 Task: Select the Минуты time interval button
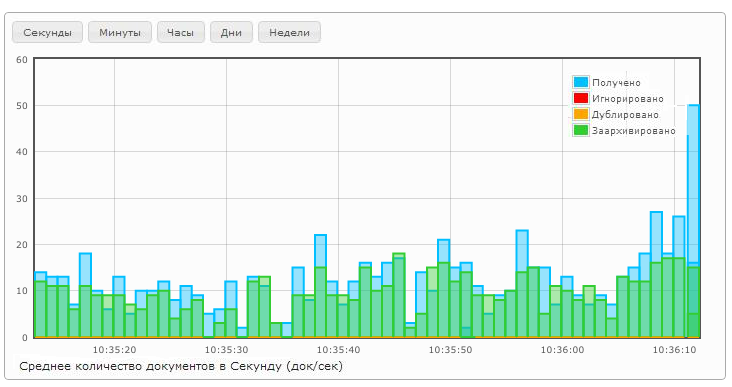pyautogui.click(x=120, y=33)
